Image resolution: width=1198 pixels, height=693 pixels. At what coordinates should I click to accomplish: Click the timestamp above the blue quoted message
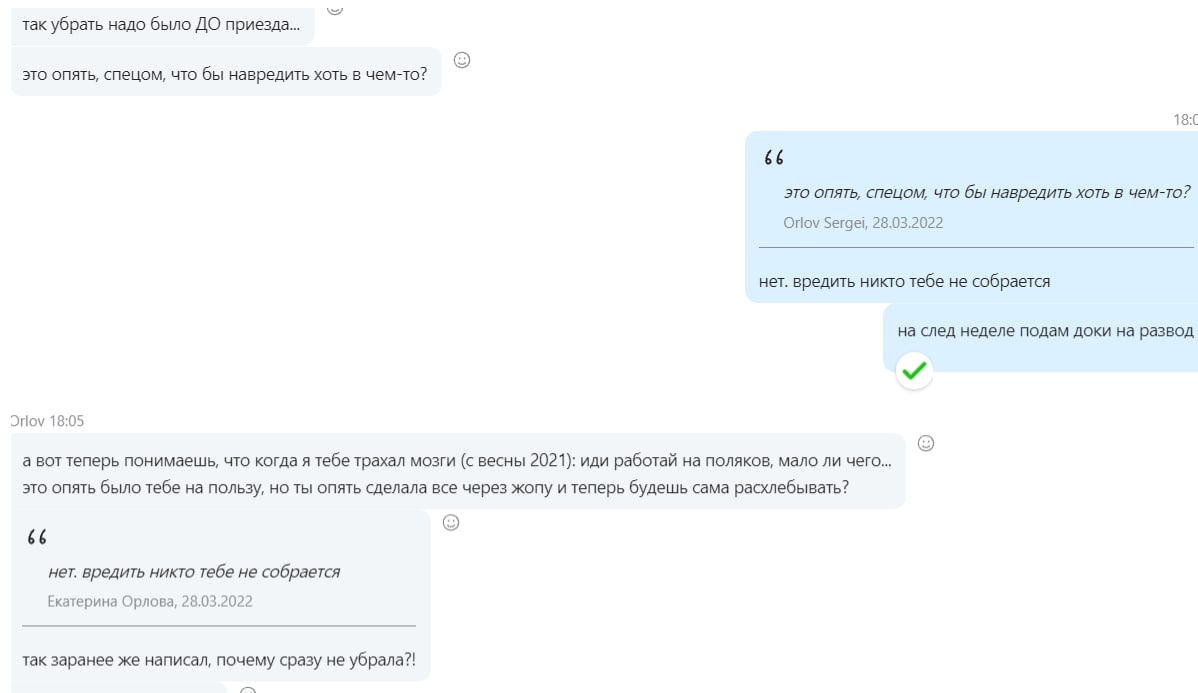point(1185,120)
